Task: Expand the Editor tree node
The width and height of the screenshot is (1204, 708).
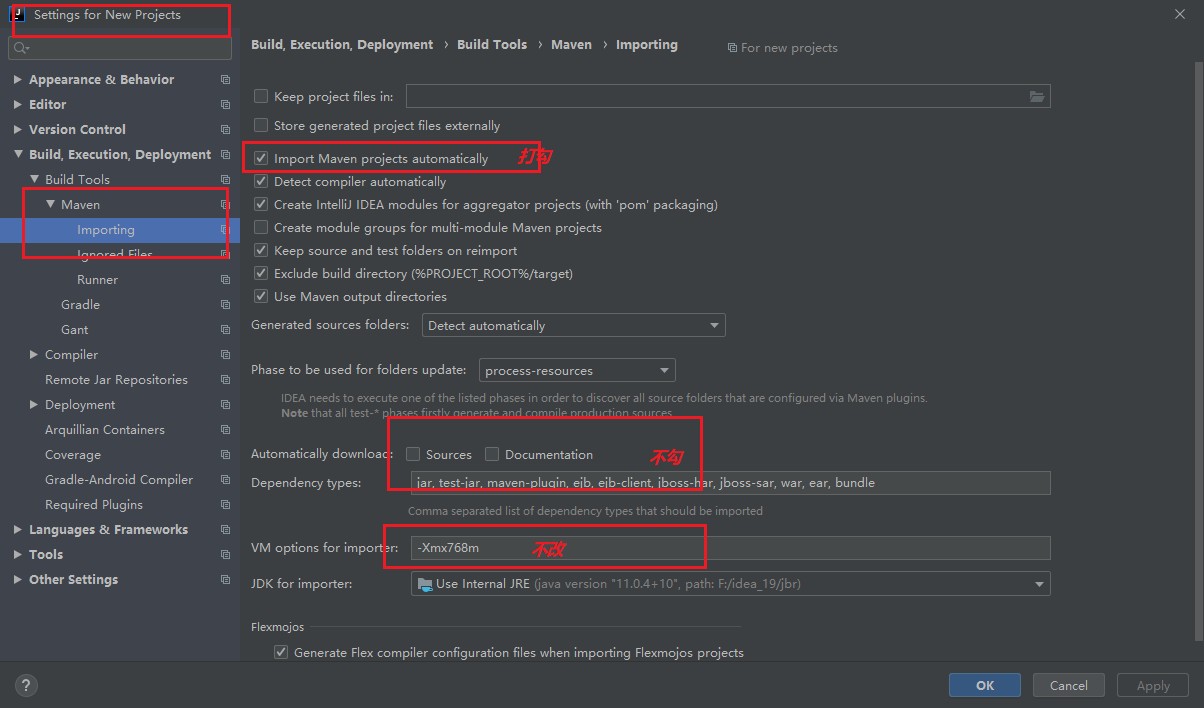Action: click(x=18, y=105)
